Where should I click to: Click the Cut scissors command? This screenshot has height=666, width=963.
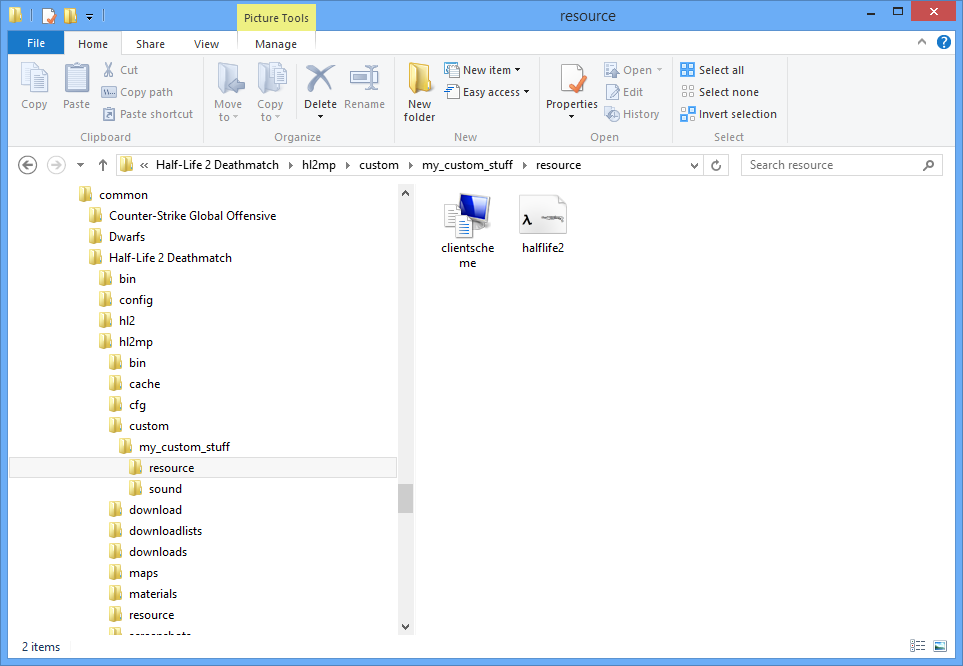pos(120,70)
